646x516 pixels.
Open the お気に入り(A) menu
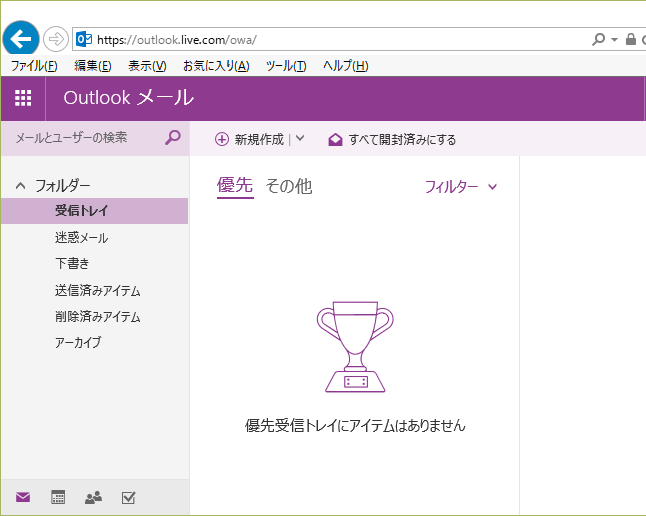[216, 66]
